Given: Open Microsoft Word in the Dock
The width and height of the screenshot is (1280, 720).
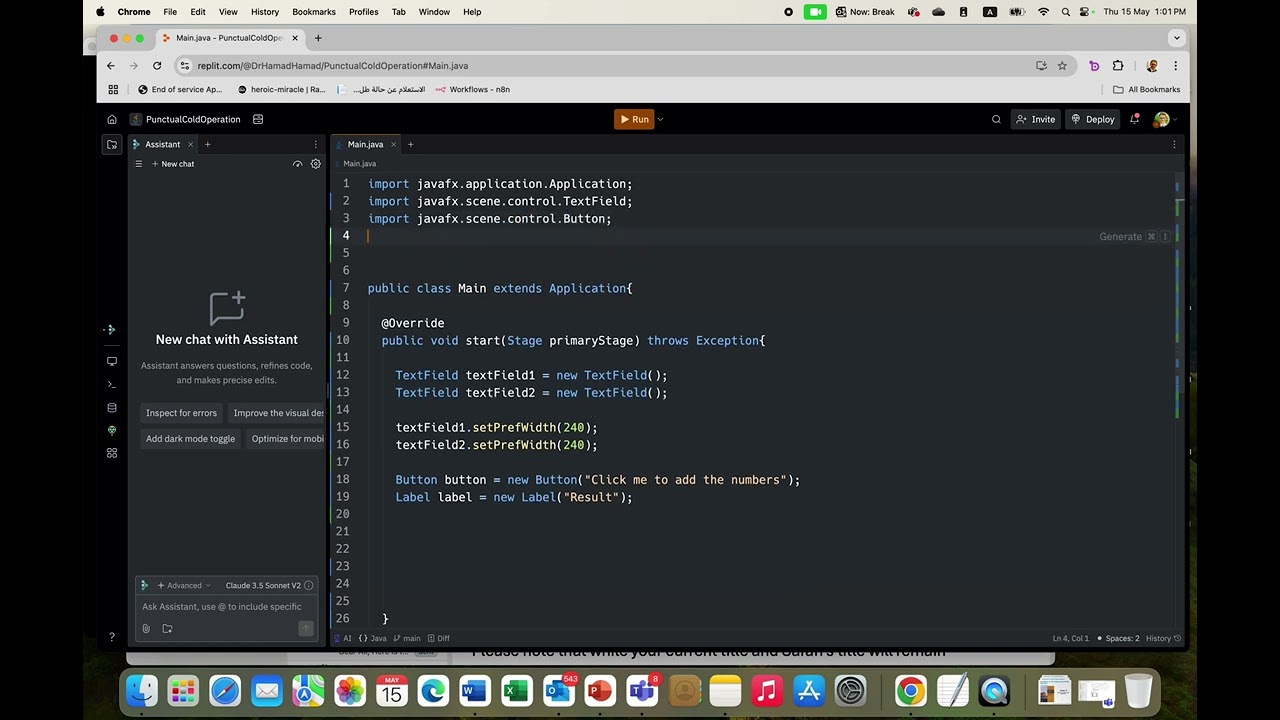Looking at the screenshot, I should [x=474, y=691].
